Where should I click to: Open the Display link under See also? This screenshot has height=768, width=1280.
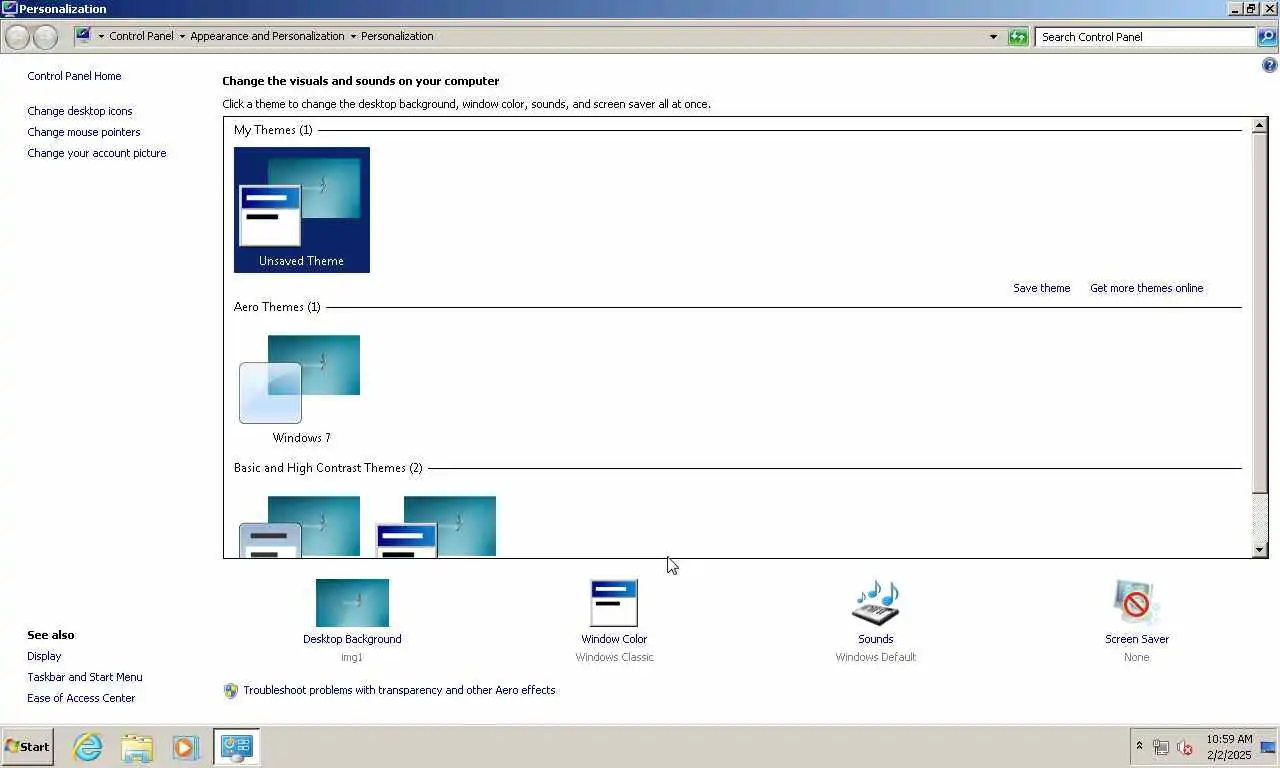tap(44, 656)
